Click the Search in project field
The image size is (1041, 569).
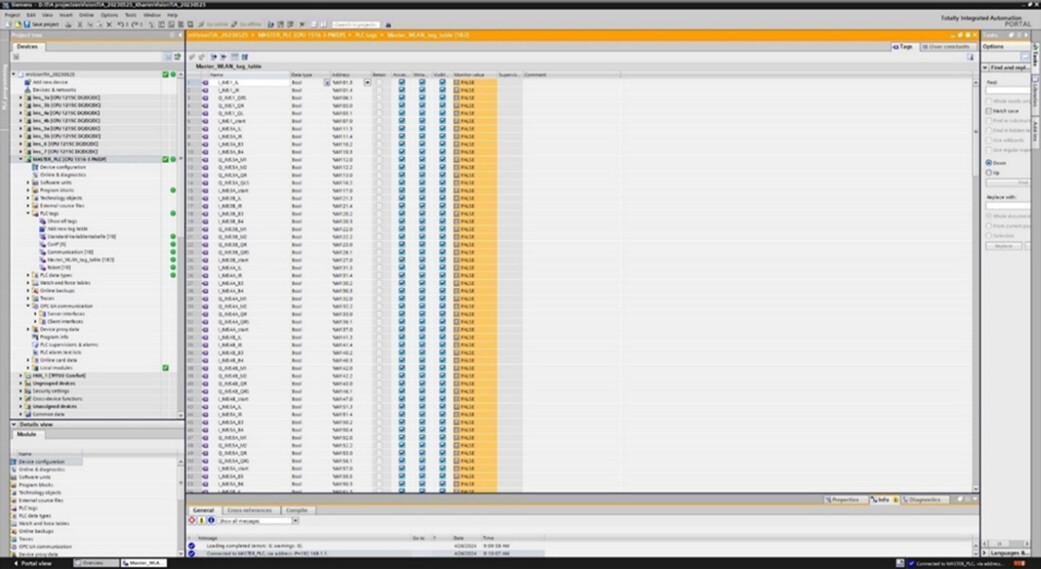coord(356,24)
